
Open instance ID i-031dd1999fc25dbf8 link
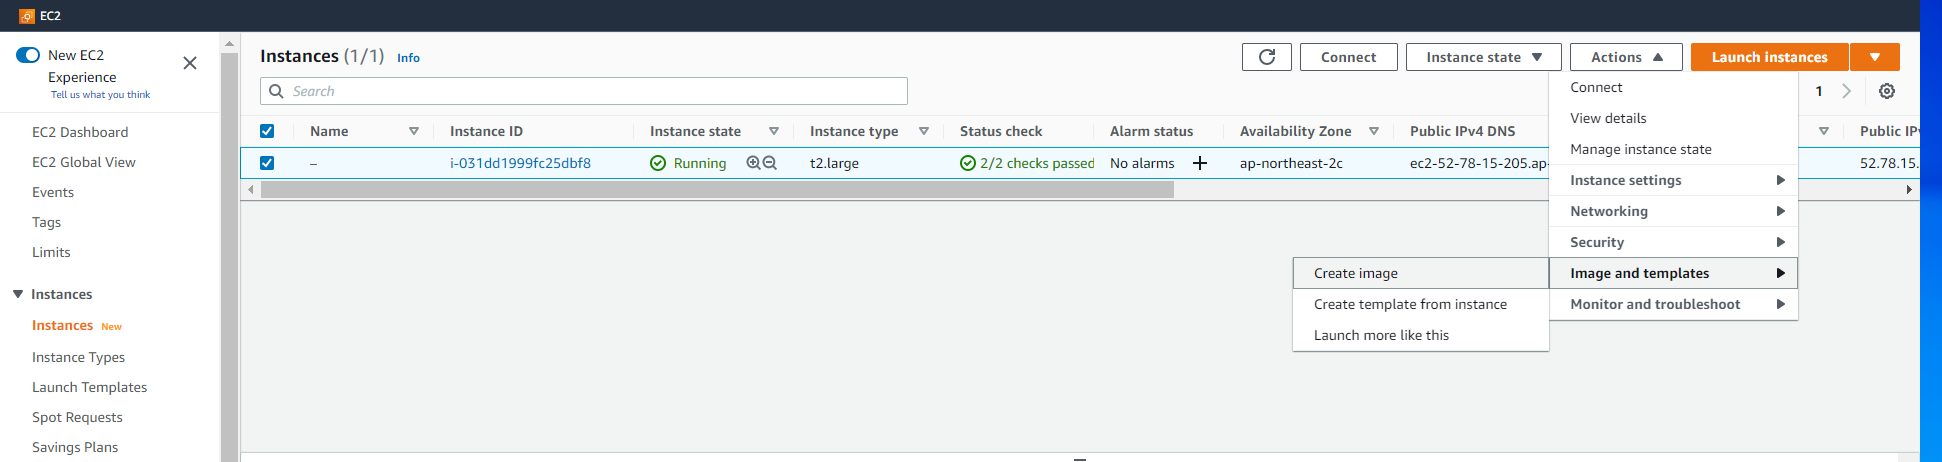coord(520,163)
